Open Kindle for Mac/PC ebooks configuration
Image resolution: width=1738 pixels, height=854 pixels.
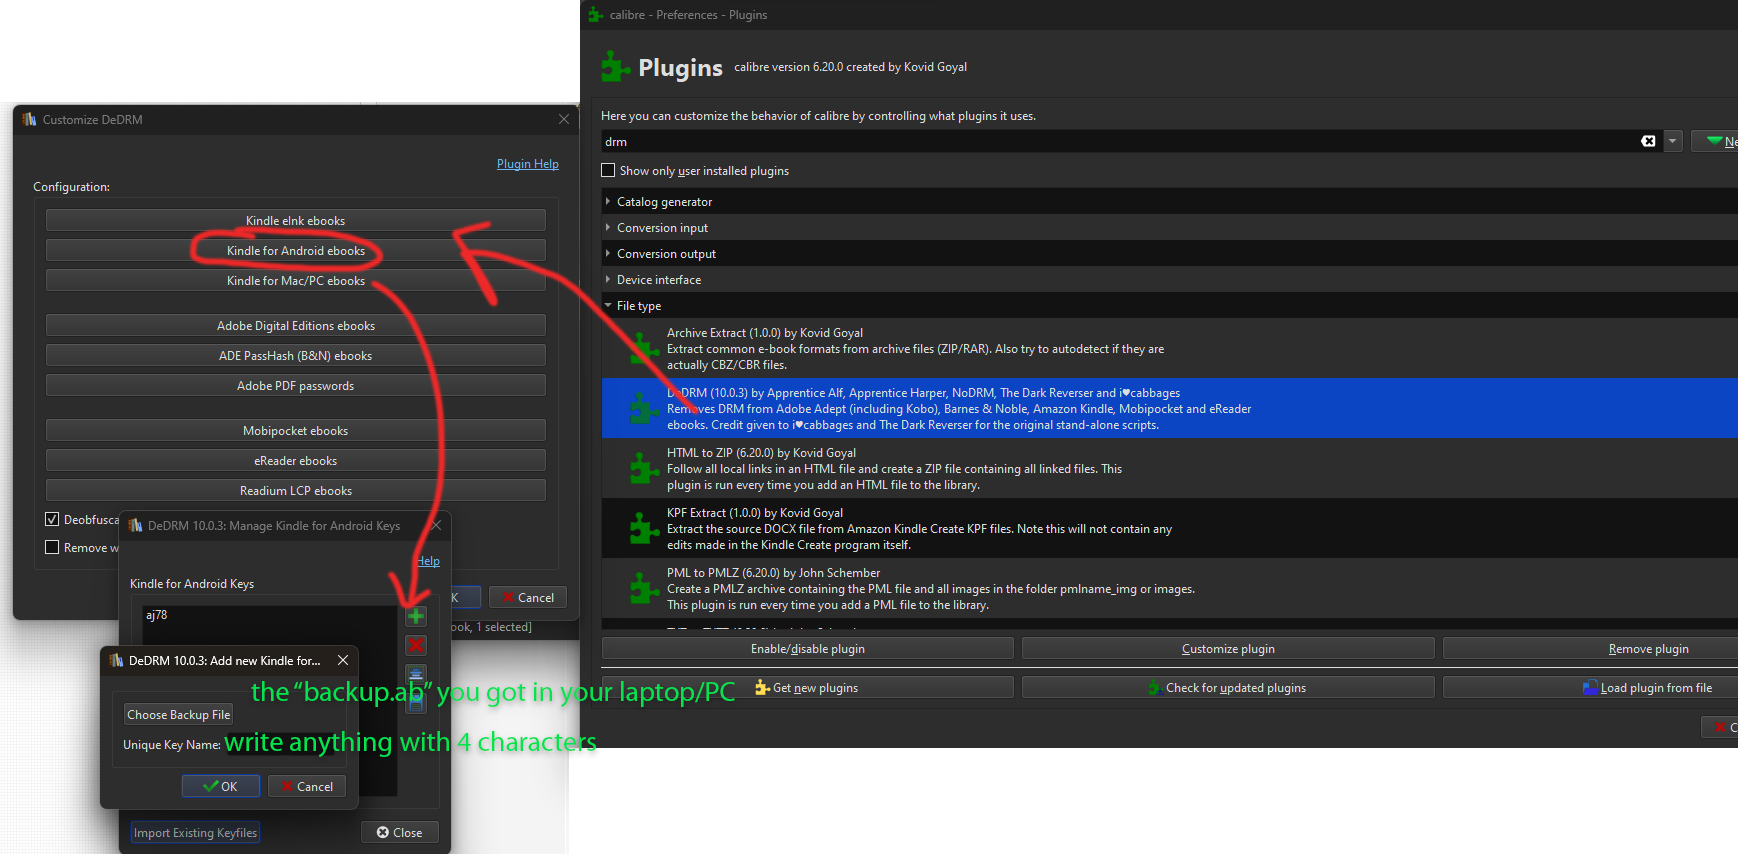(296, 281)
